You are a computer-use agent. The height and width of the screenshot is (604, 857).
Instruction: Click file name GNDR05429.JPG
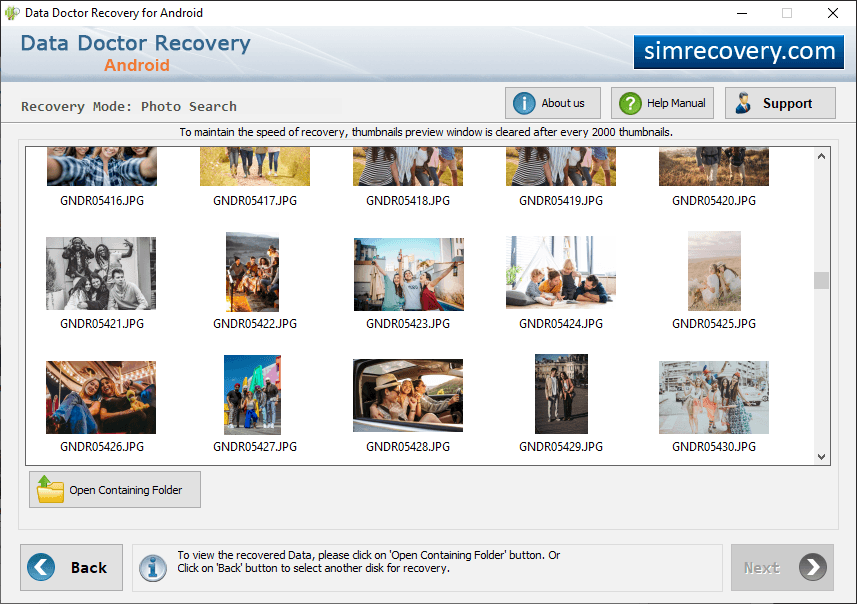pyautogui.click(x=561, y=447)
